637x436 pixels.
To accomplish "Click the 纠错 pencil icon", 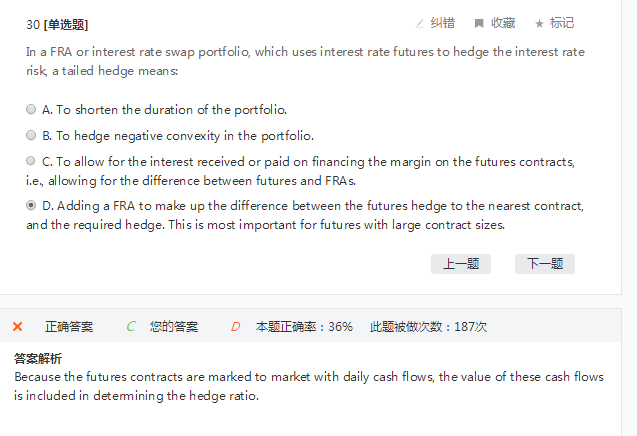I will point(420,23).
